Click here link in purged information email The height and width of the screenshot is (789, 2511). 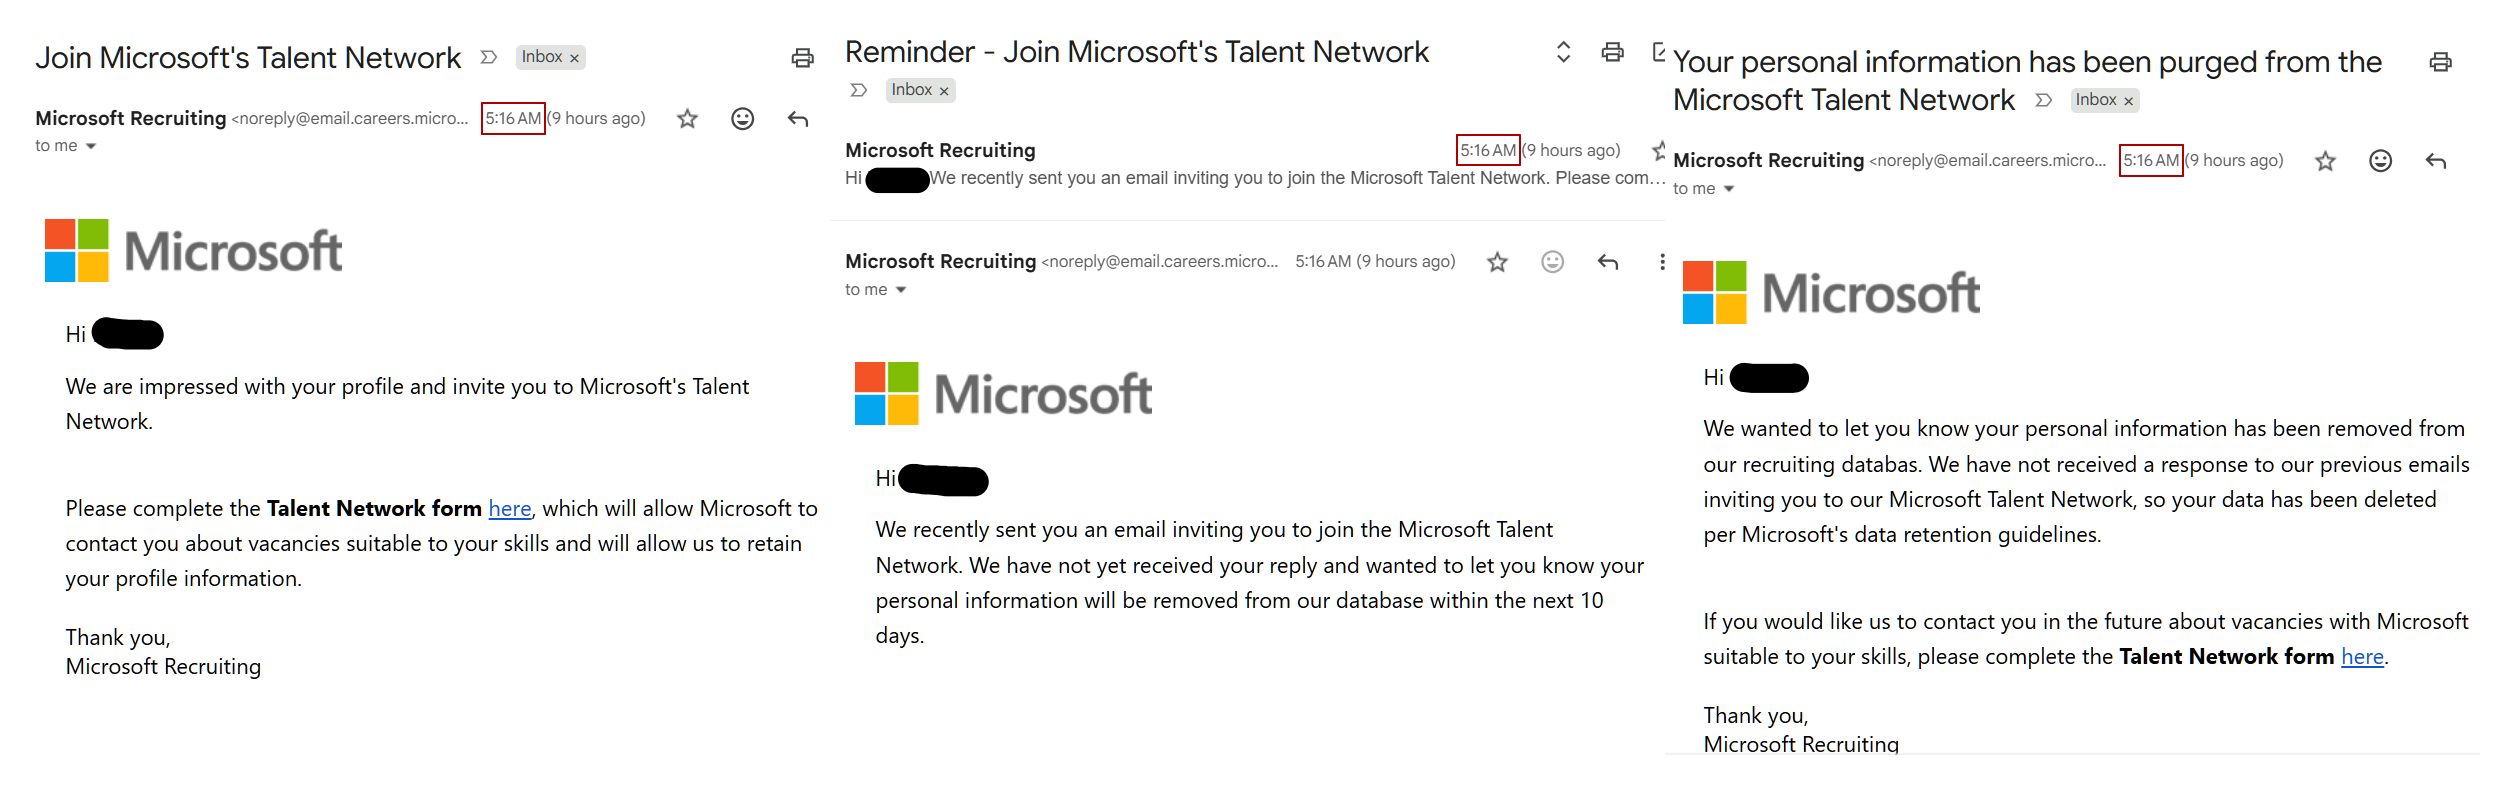pos(2362,656)
